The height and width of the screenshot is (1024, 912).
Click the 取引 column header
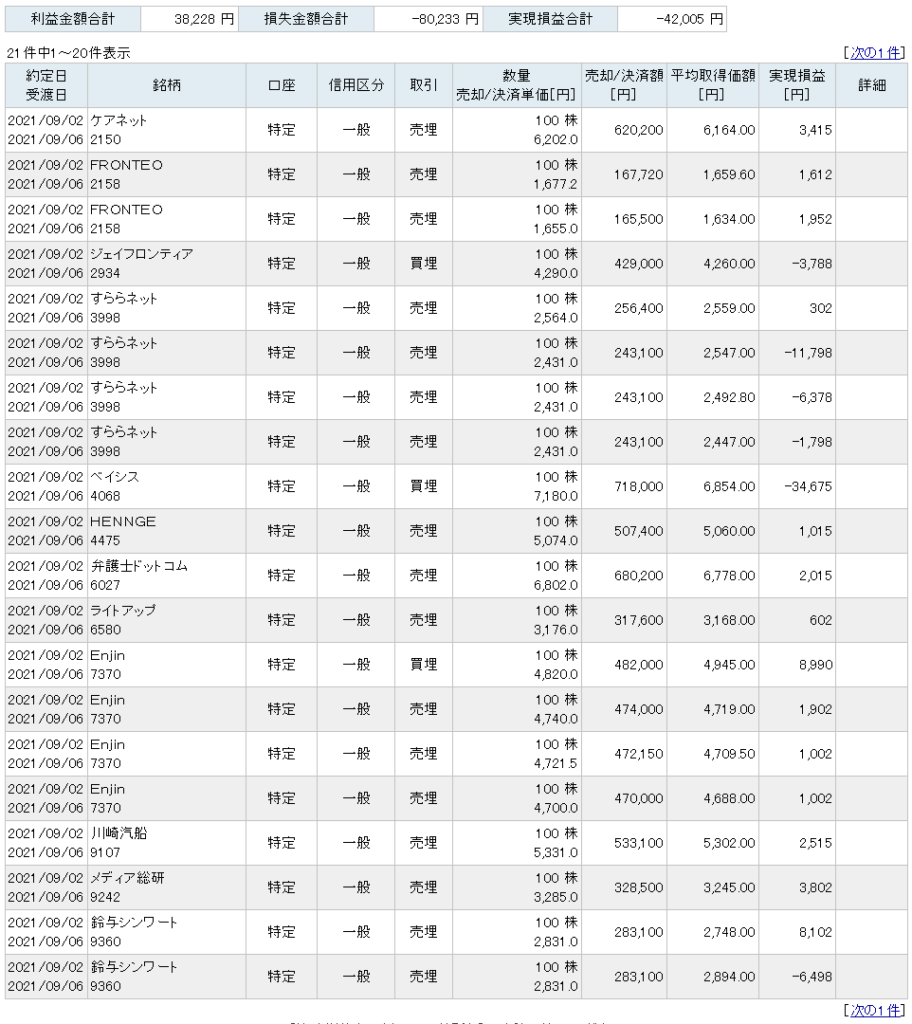(x=423, y=86)
